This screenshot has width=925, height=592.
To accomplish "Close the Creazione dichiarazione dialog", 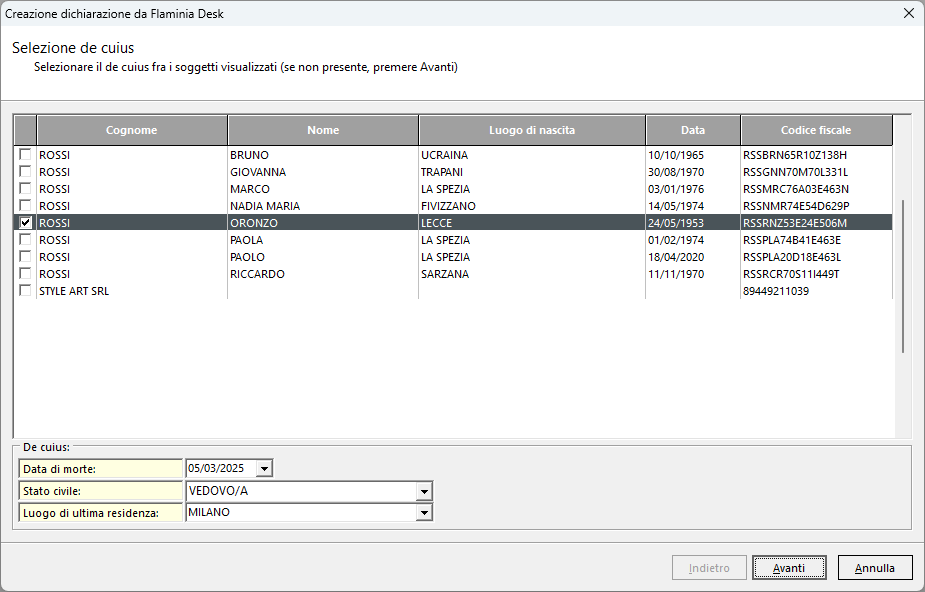I will [908, 13].
